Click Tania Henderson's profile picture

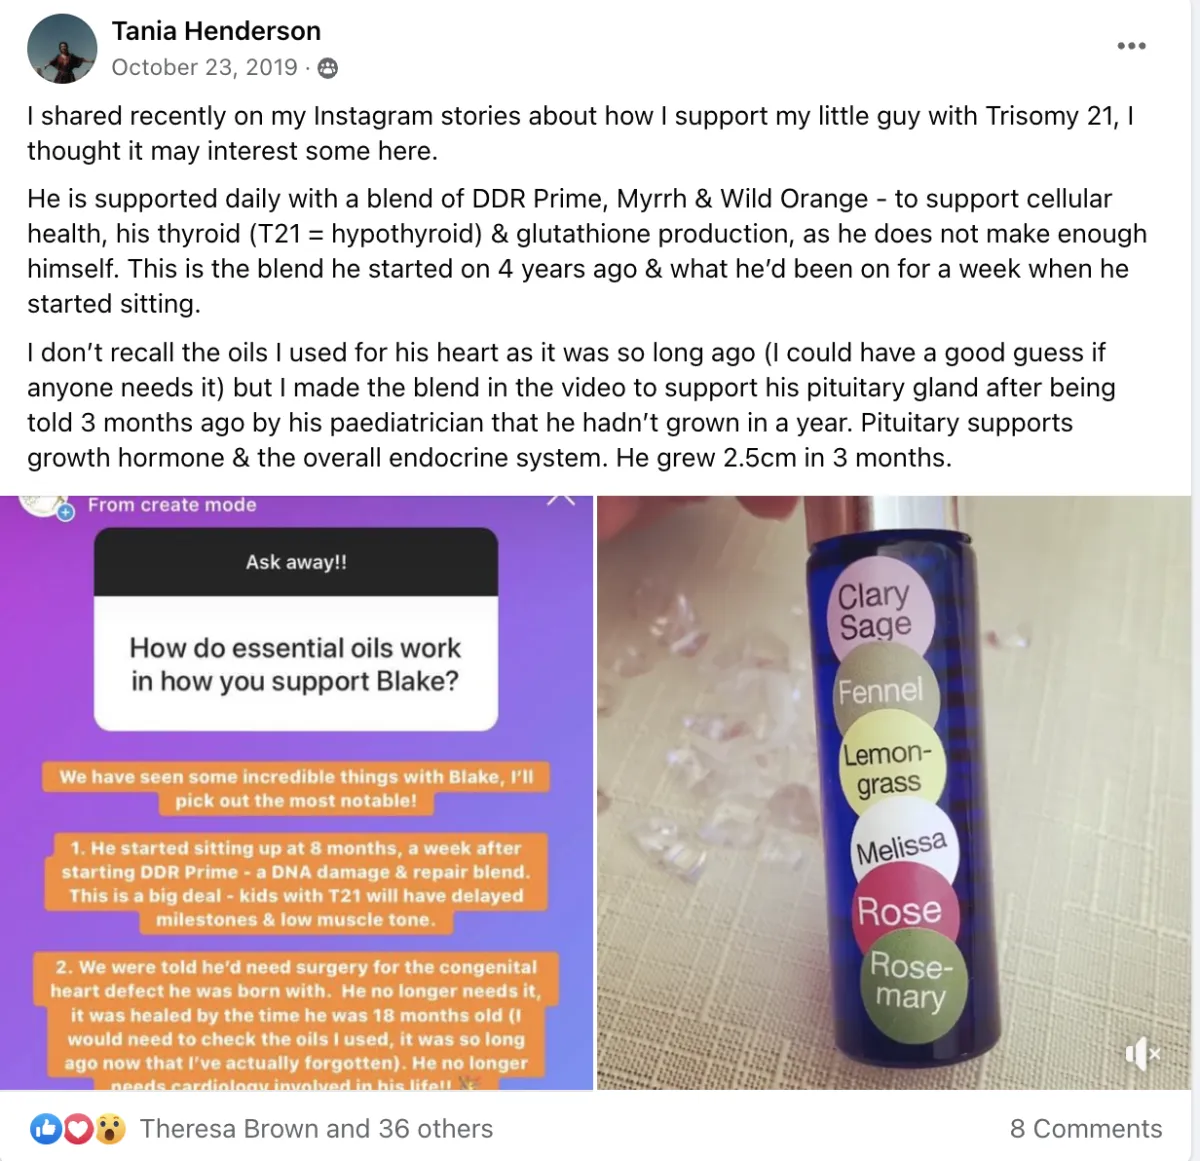[x=62, y=49]
